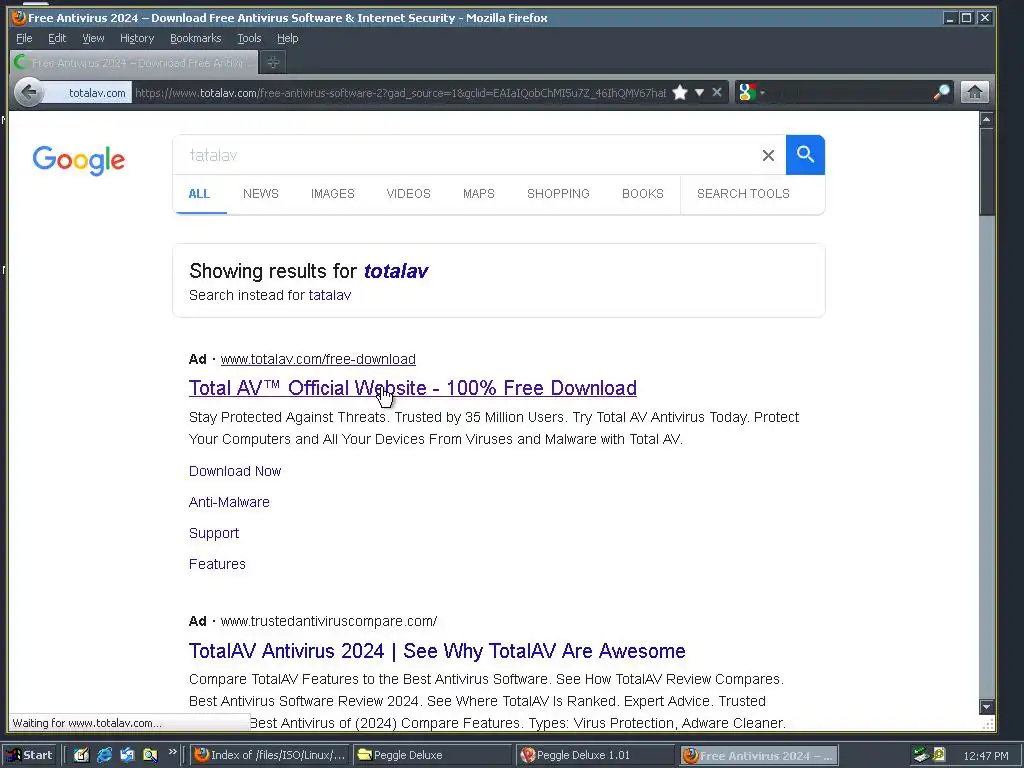This screenshot has width=1024, height=768.
Task: Open the Bookmarks menu
Action: coord(195,39)
